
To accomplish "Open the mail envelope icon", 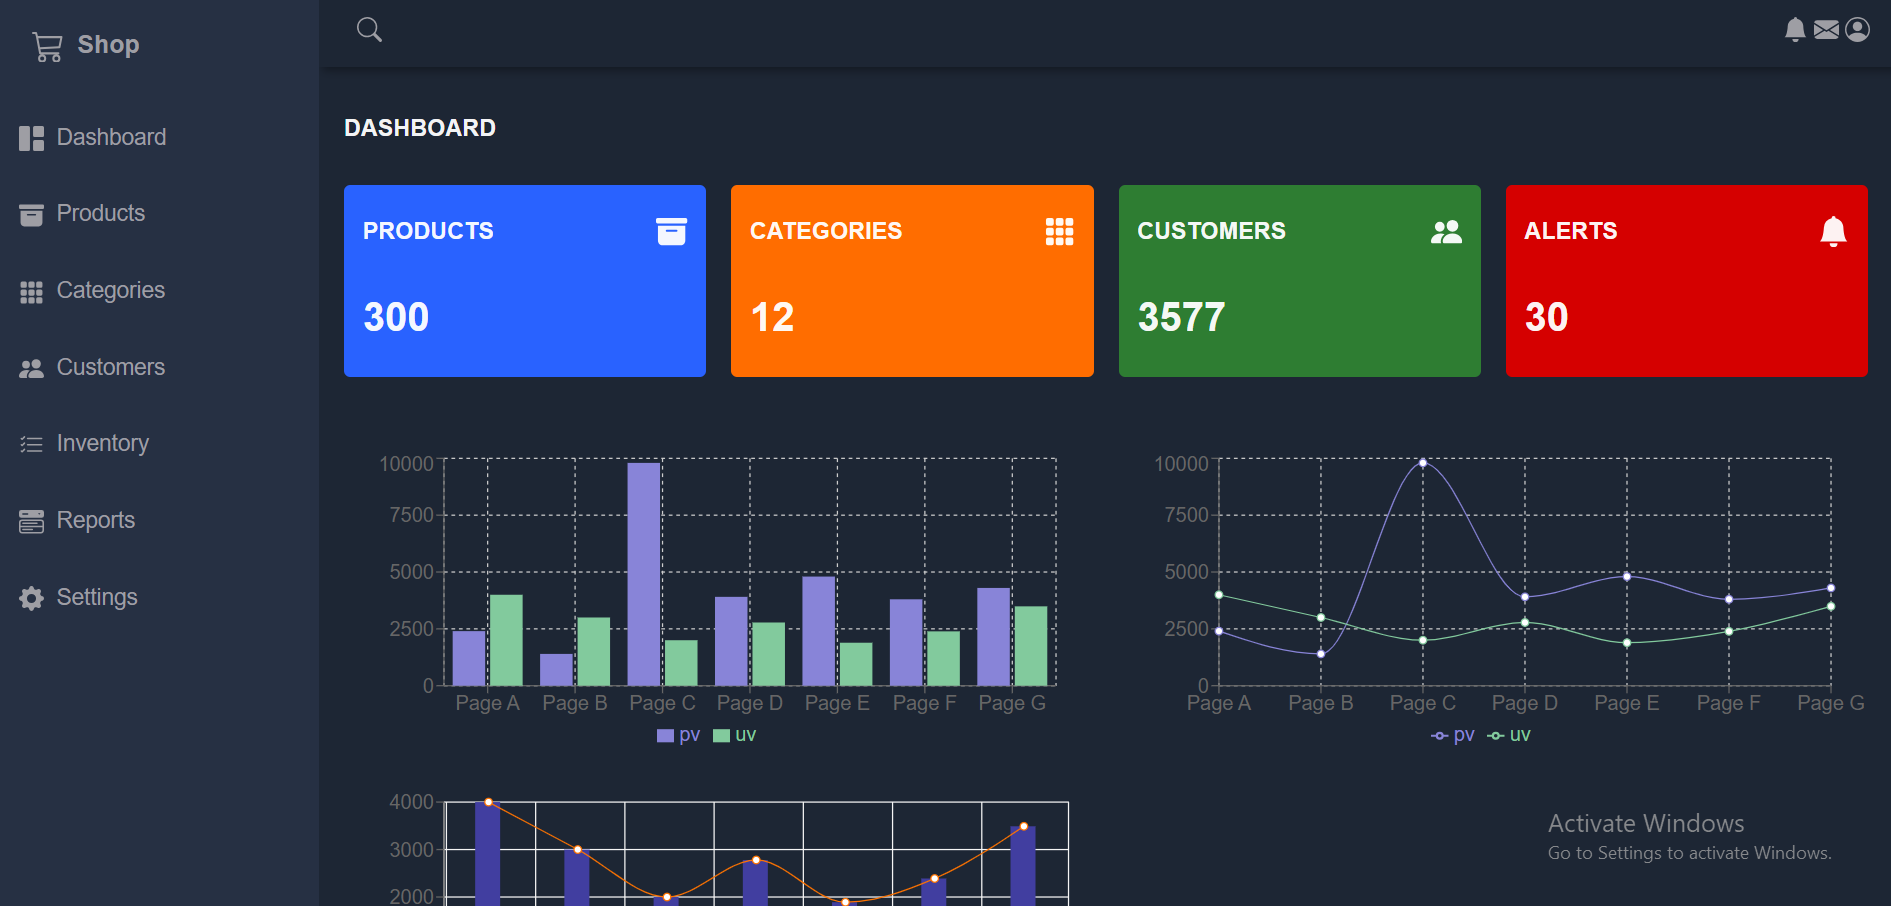I will coord(1826,30).
